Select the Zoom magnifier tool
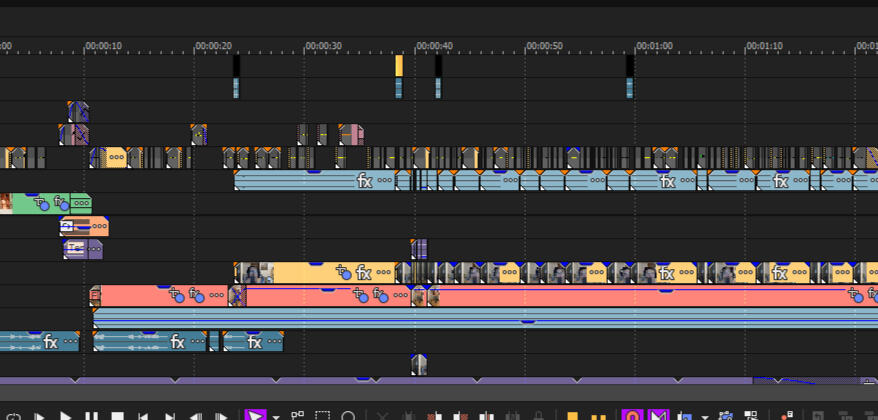The image size is (878, 420). [x=348, y=416]
